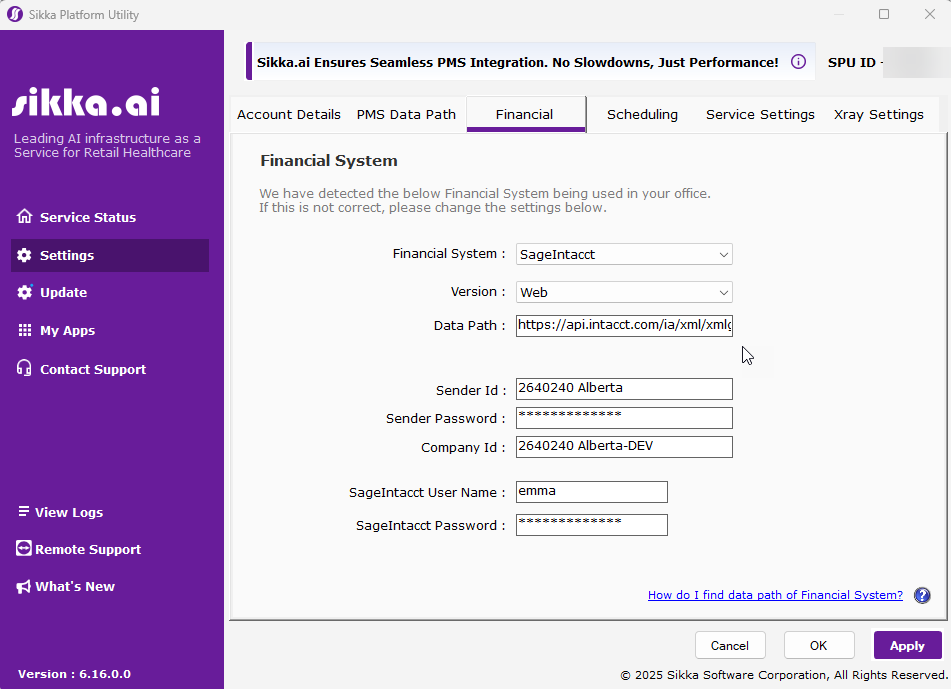Click the Version : 6.16.0.0 text
Viewport: 951px width, 689px height.
(74, 674)
